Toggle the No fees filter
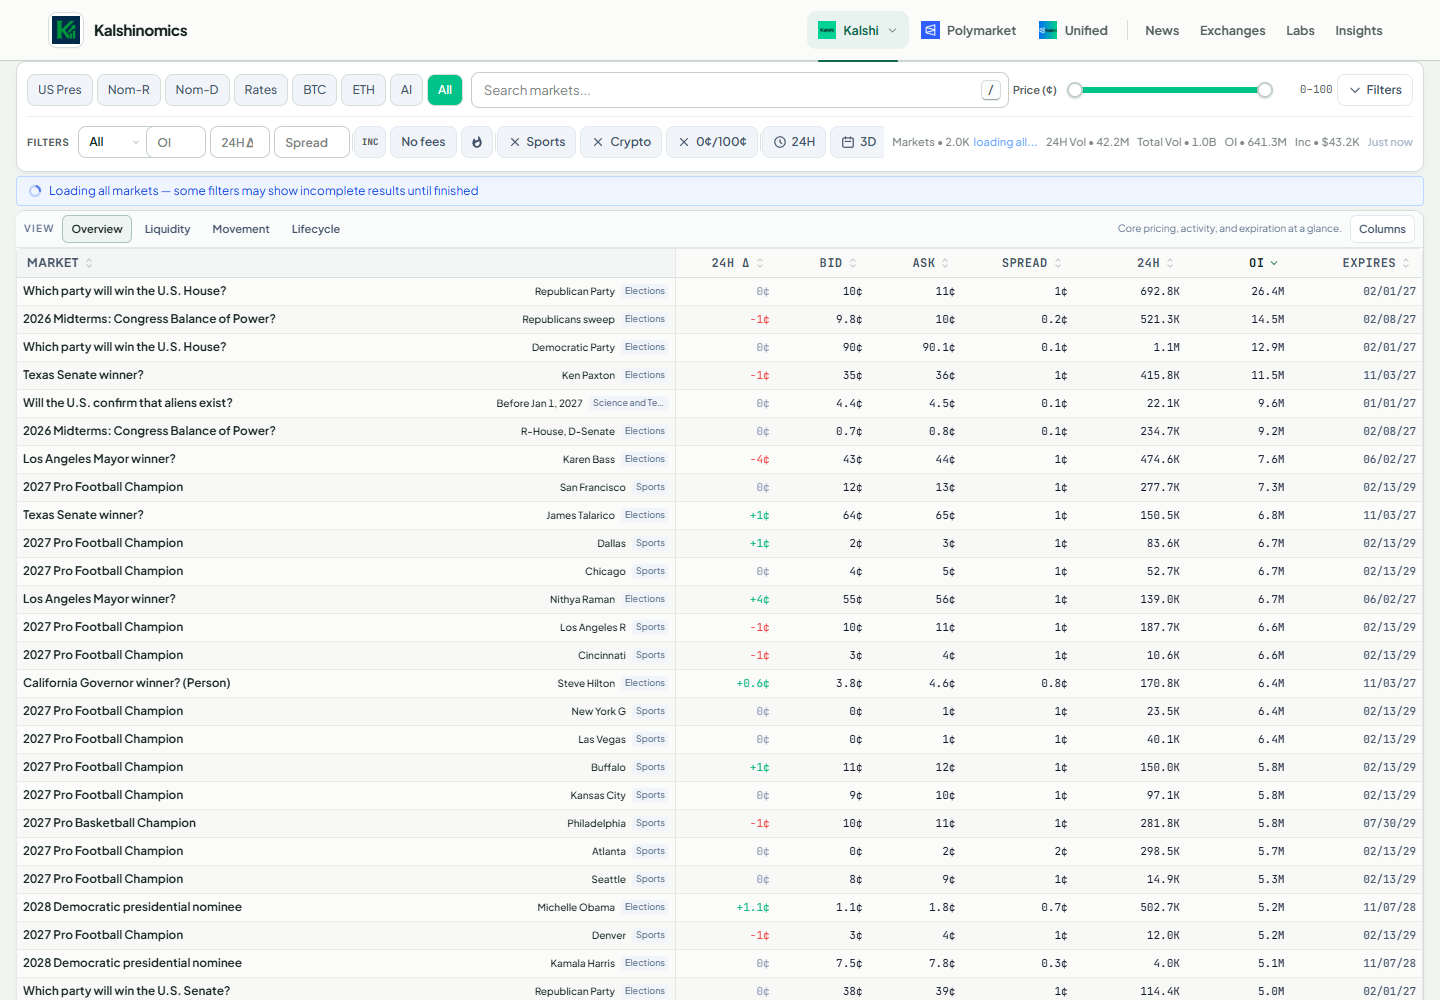 pos(424,142)
